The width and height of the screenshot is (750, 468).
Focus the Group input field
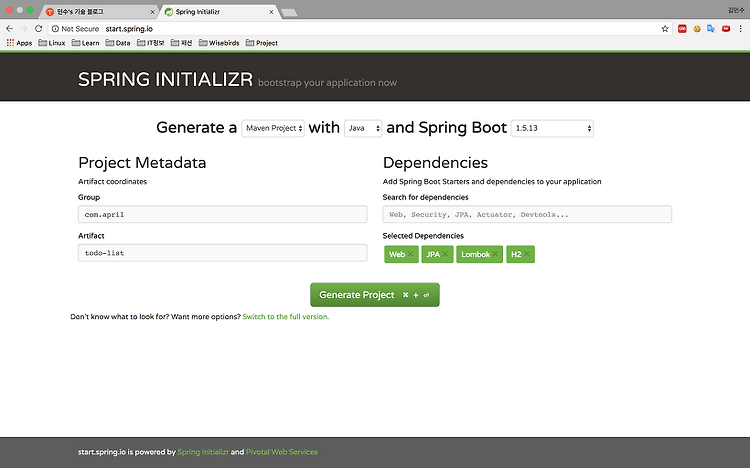[x=222, y=214]
